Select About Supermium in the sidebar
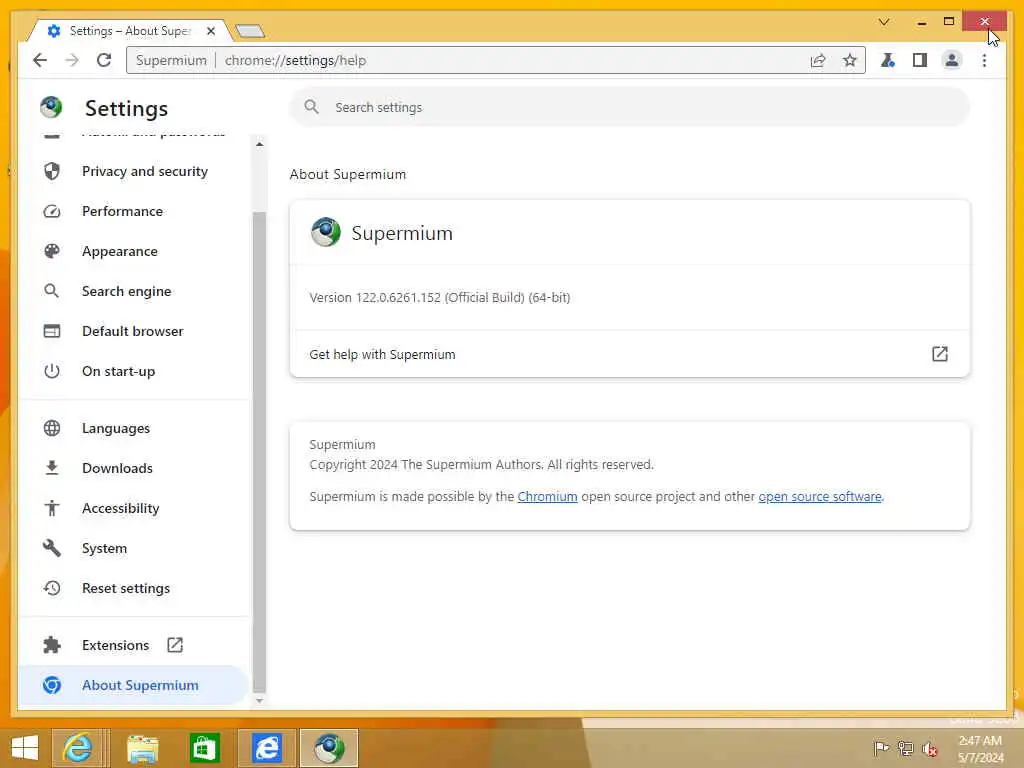 (133, 685)
